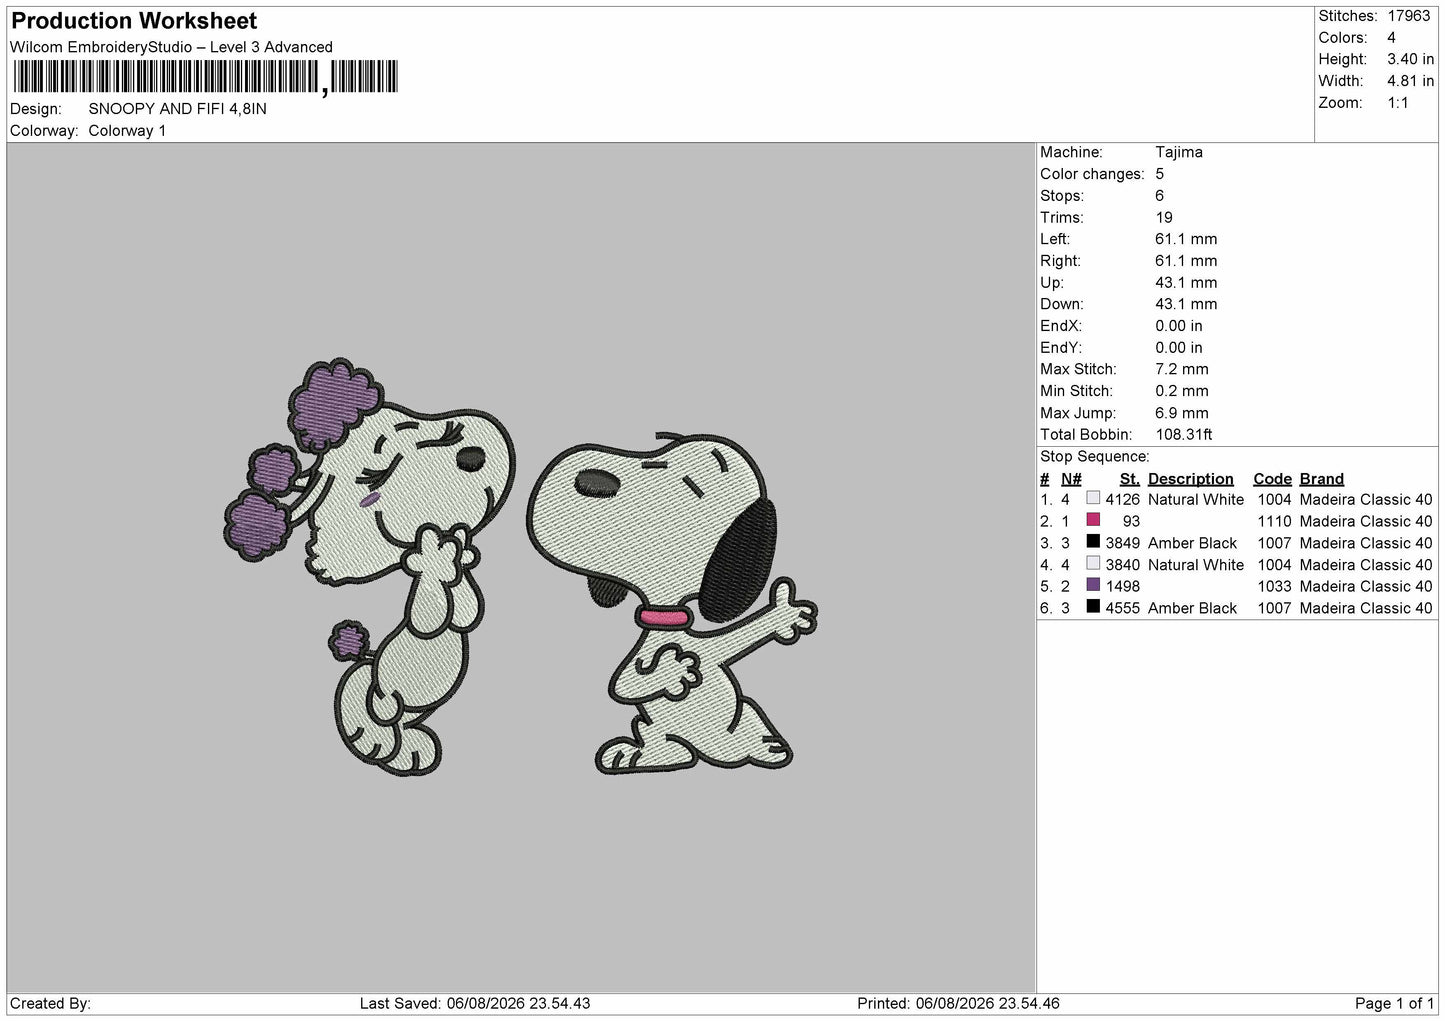Screen dimensions: 1445x1021
Task: Click the Snoopy embroidery preview
Action: click(x=672, y=603)
